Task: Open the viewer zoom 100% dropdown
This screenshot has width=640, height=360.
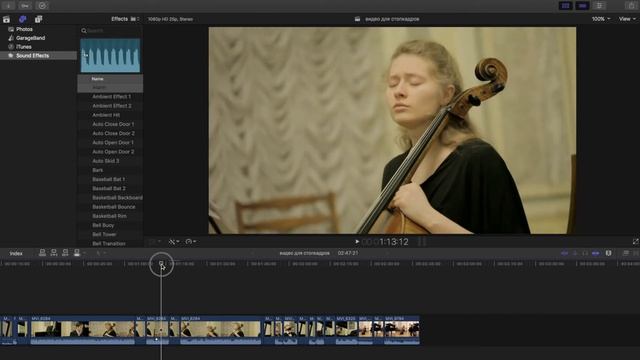Action: [x=601, y=19]
